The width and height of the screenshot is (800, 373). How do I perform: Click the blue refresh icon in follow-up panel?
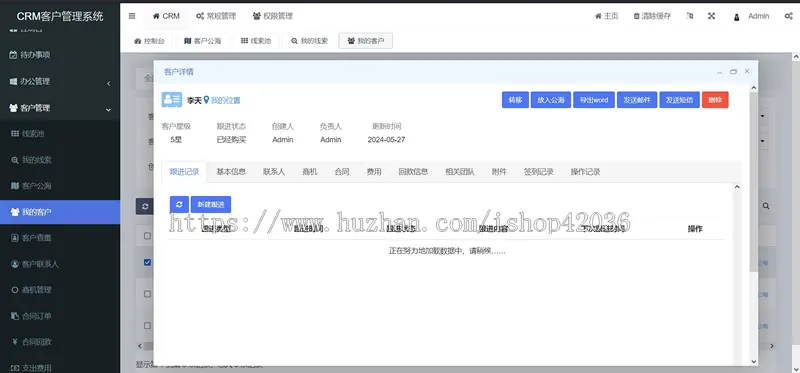179,204
